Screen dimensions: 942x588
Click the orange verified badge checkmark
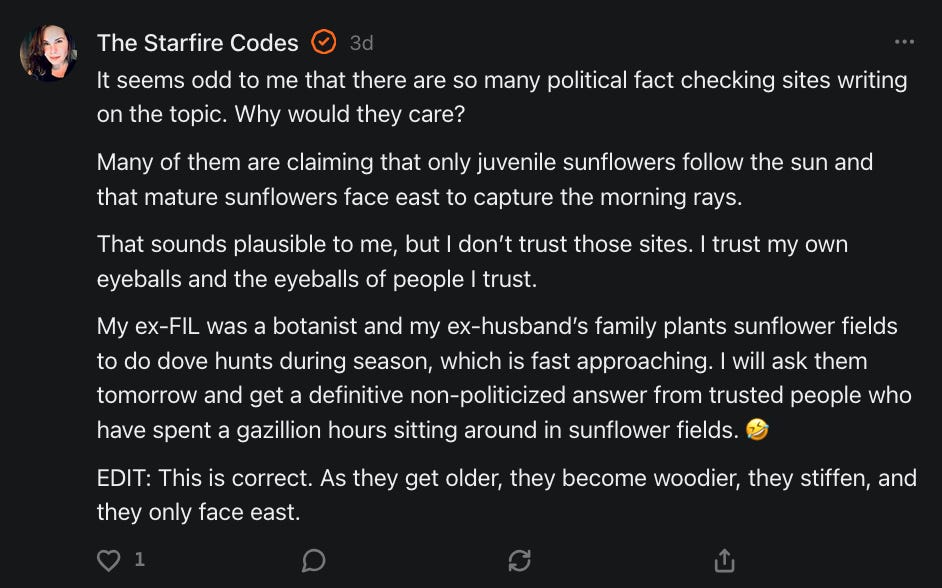323,42
